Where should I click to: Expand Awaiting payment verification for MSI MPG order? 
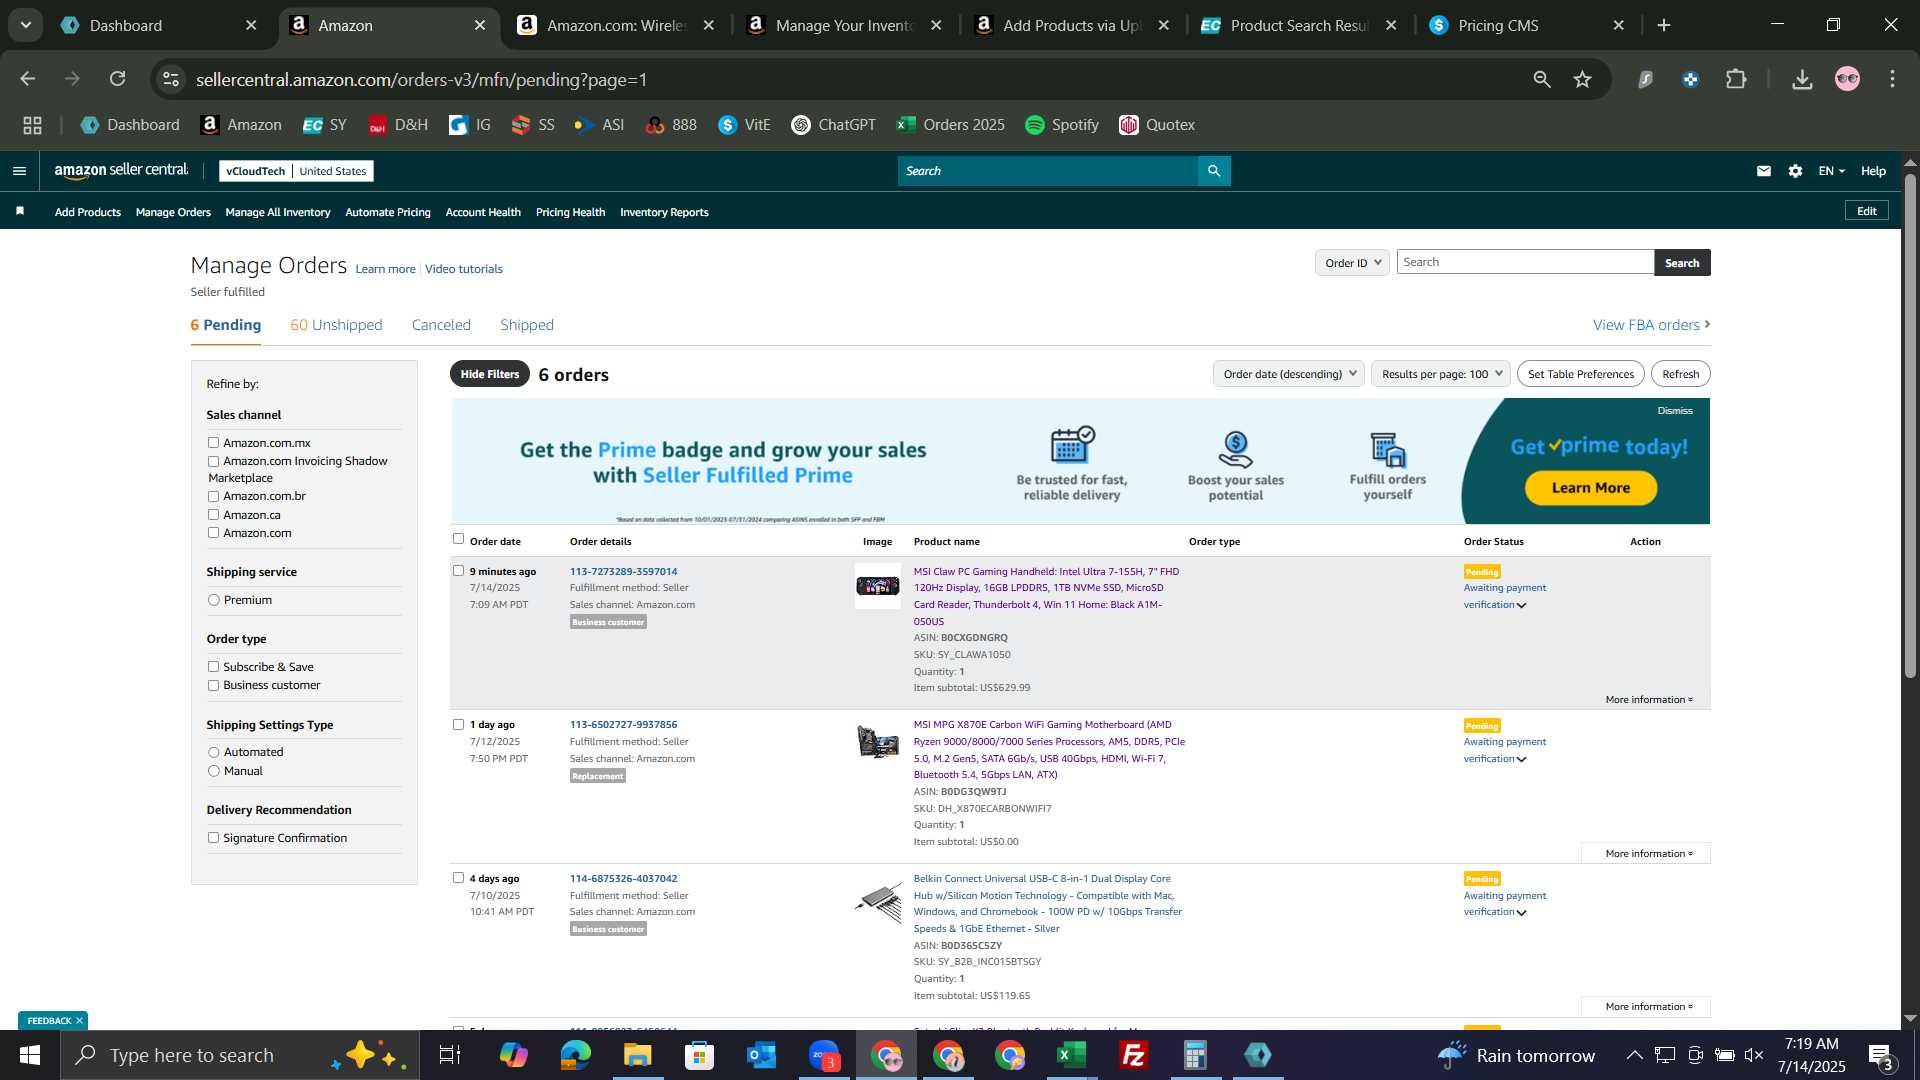1522,759
